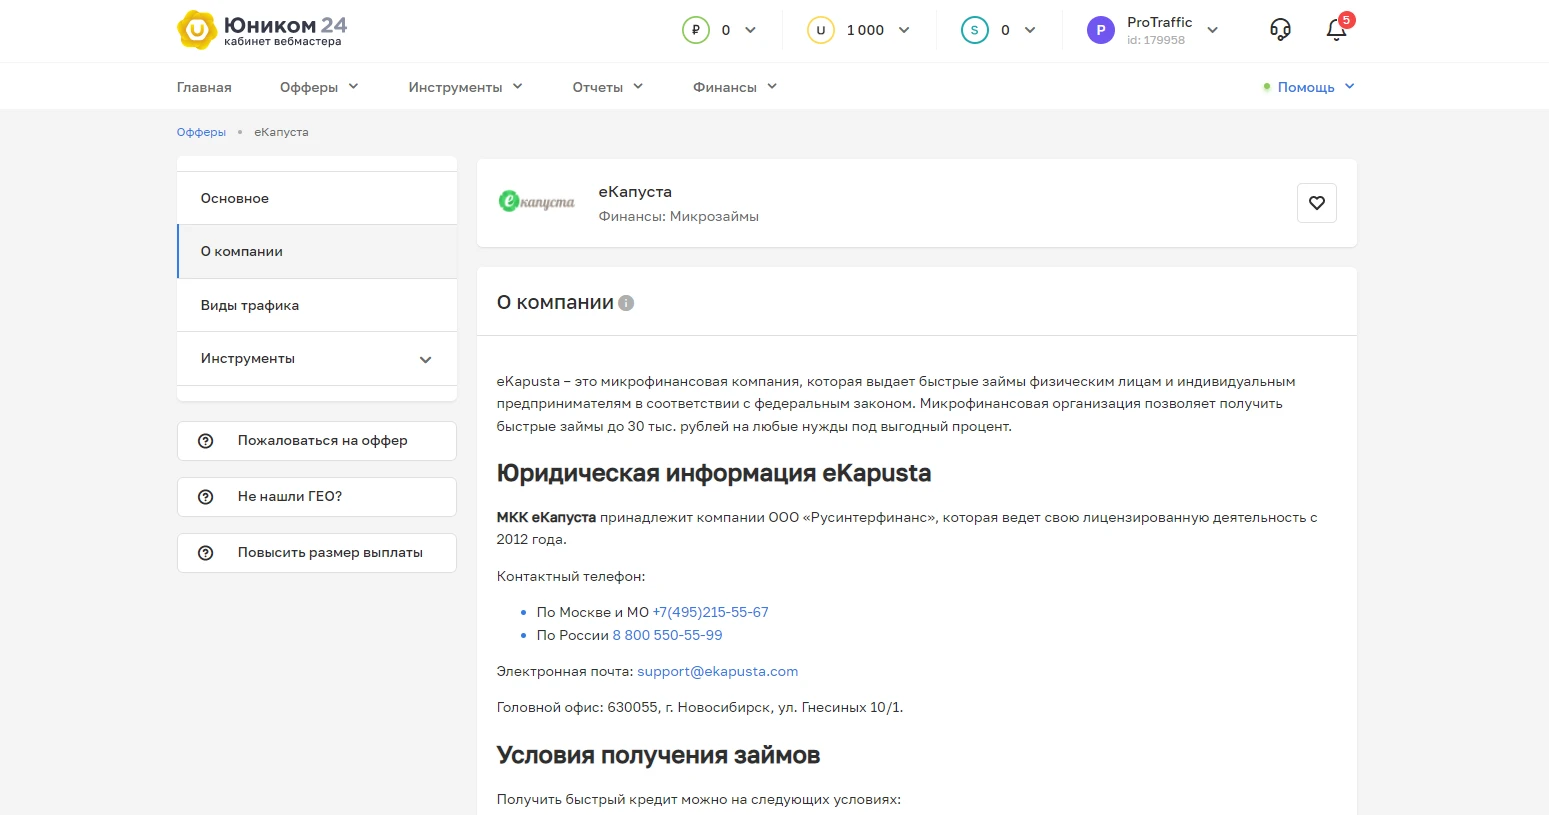The image size is (1549, 815).
Task: Expand Инструменты in the sidebar
Action: point(317,359)
